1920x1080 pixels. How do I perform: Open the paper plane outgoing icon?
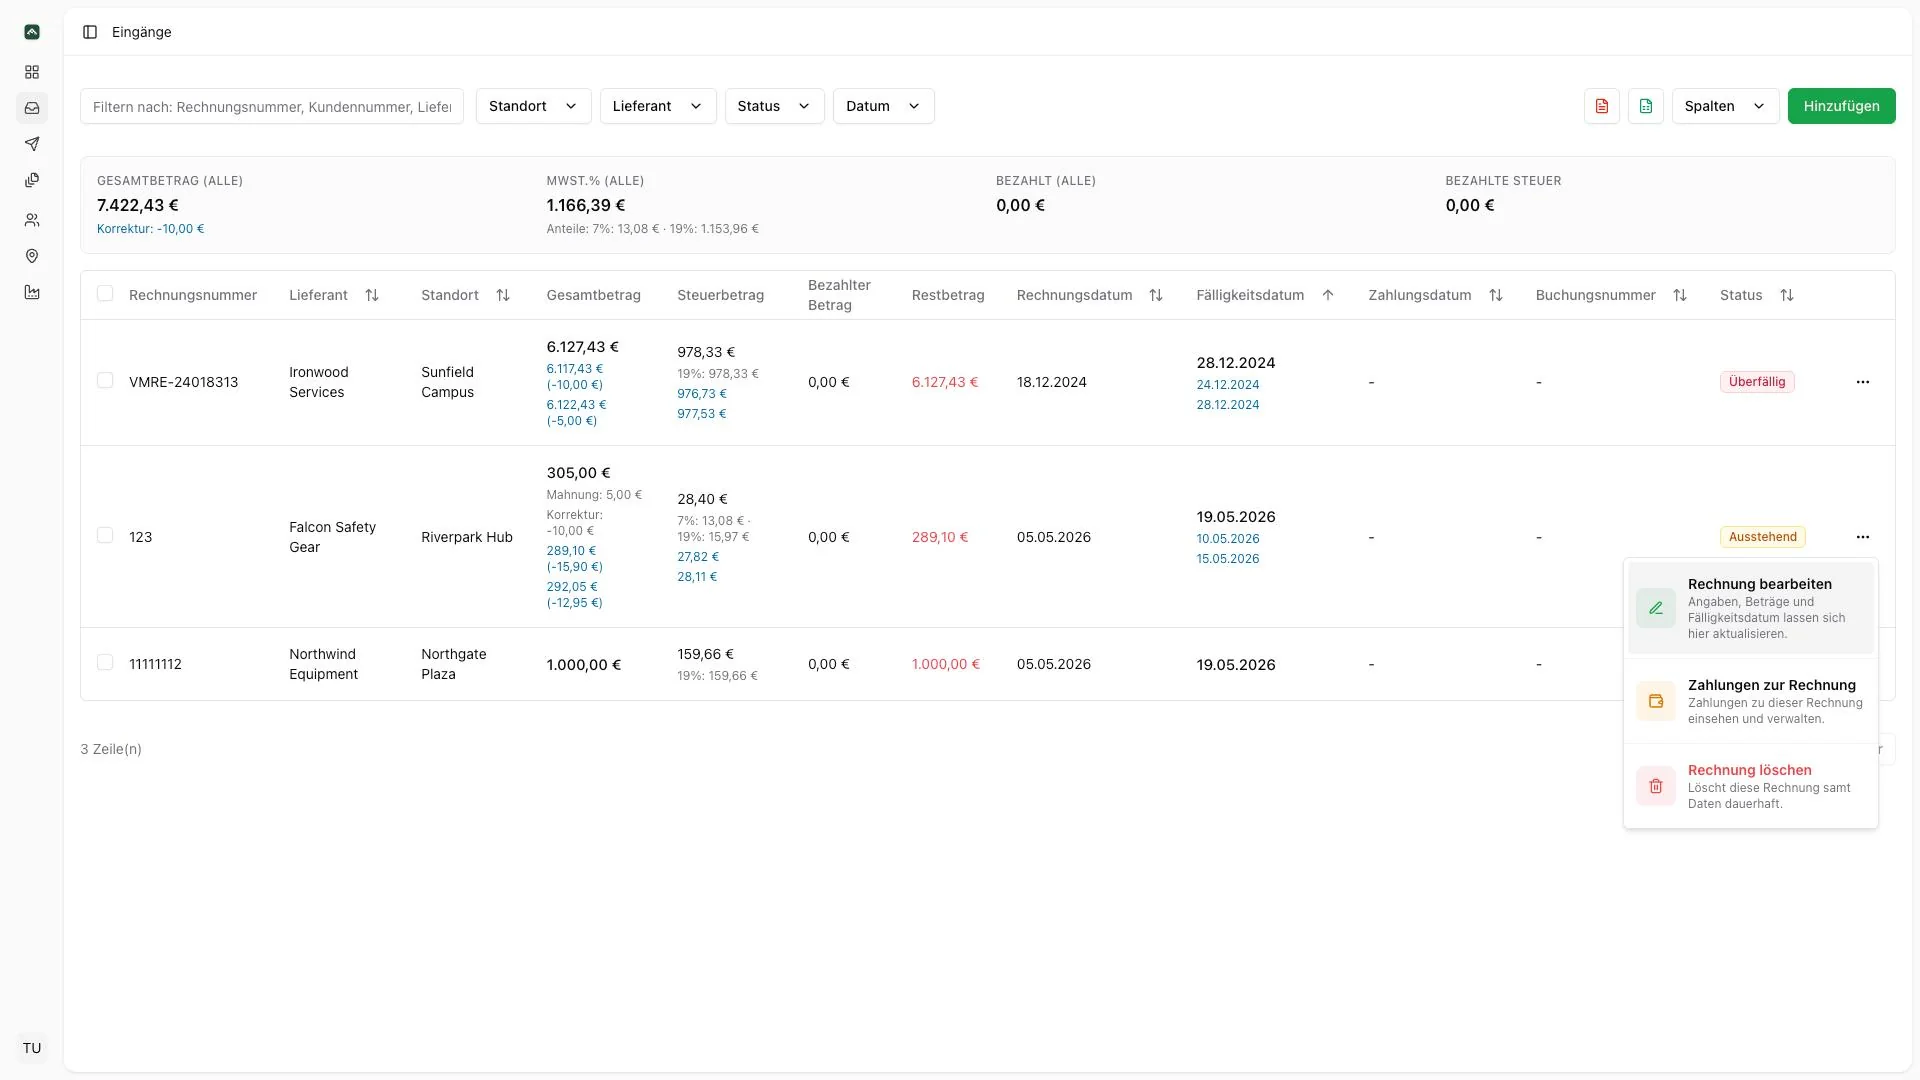[32, 144]
